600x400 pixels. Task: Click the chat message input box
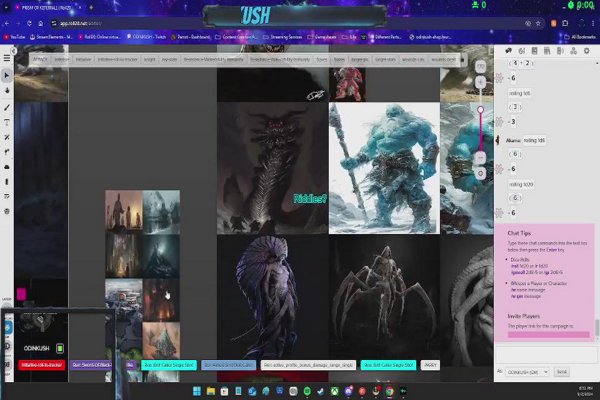pyautogui.click(x=546, y=355)
